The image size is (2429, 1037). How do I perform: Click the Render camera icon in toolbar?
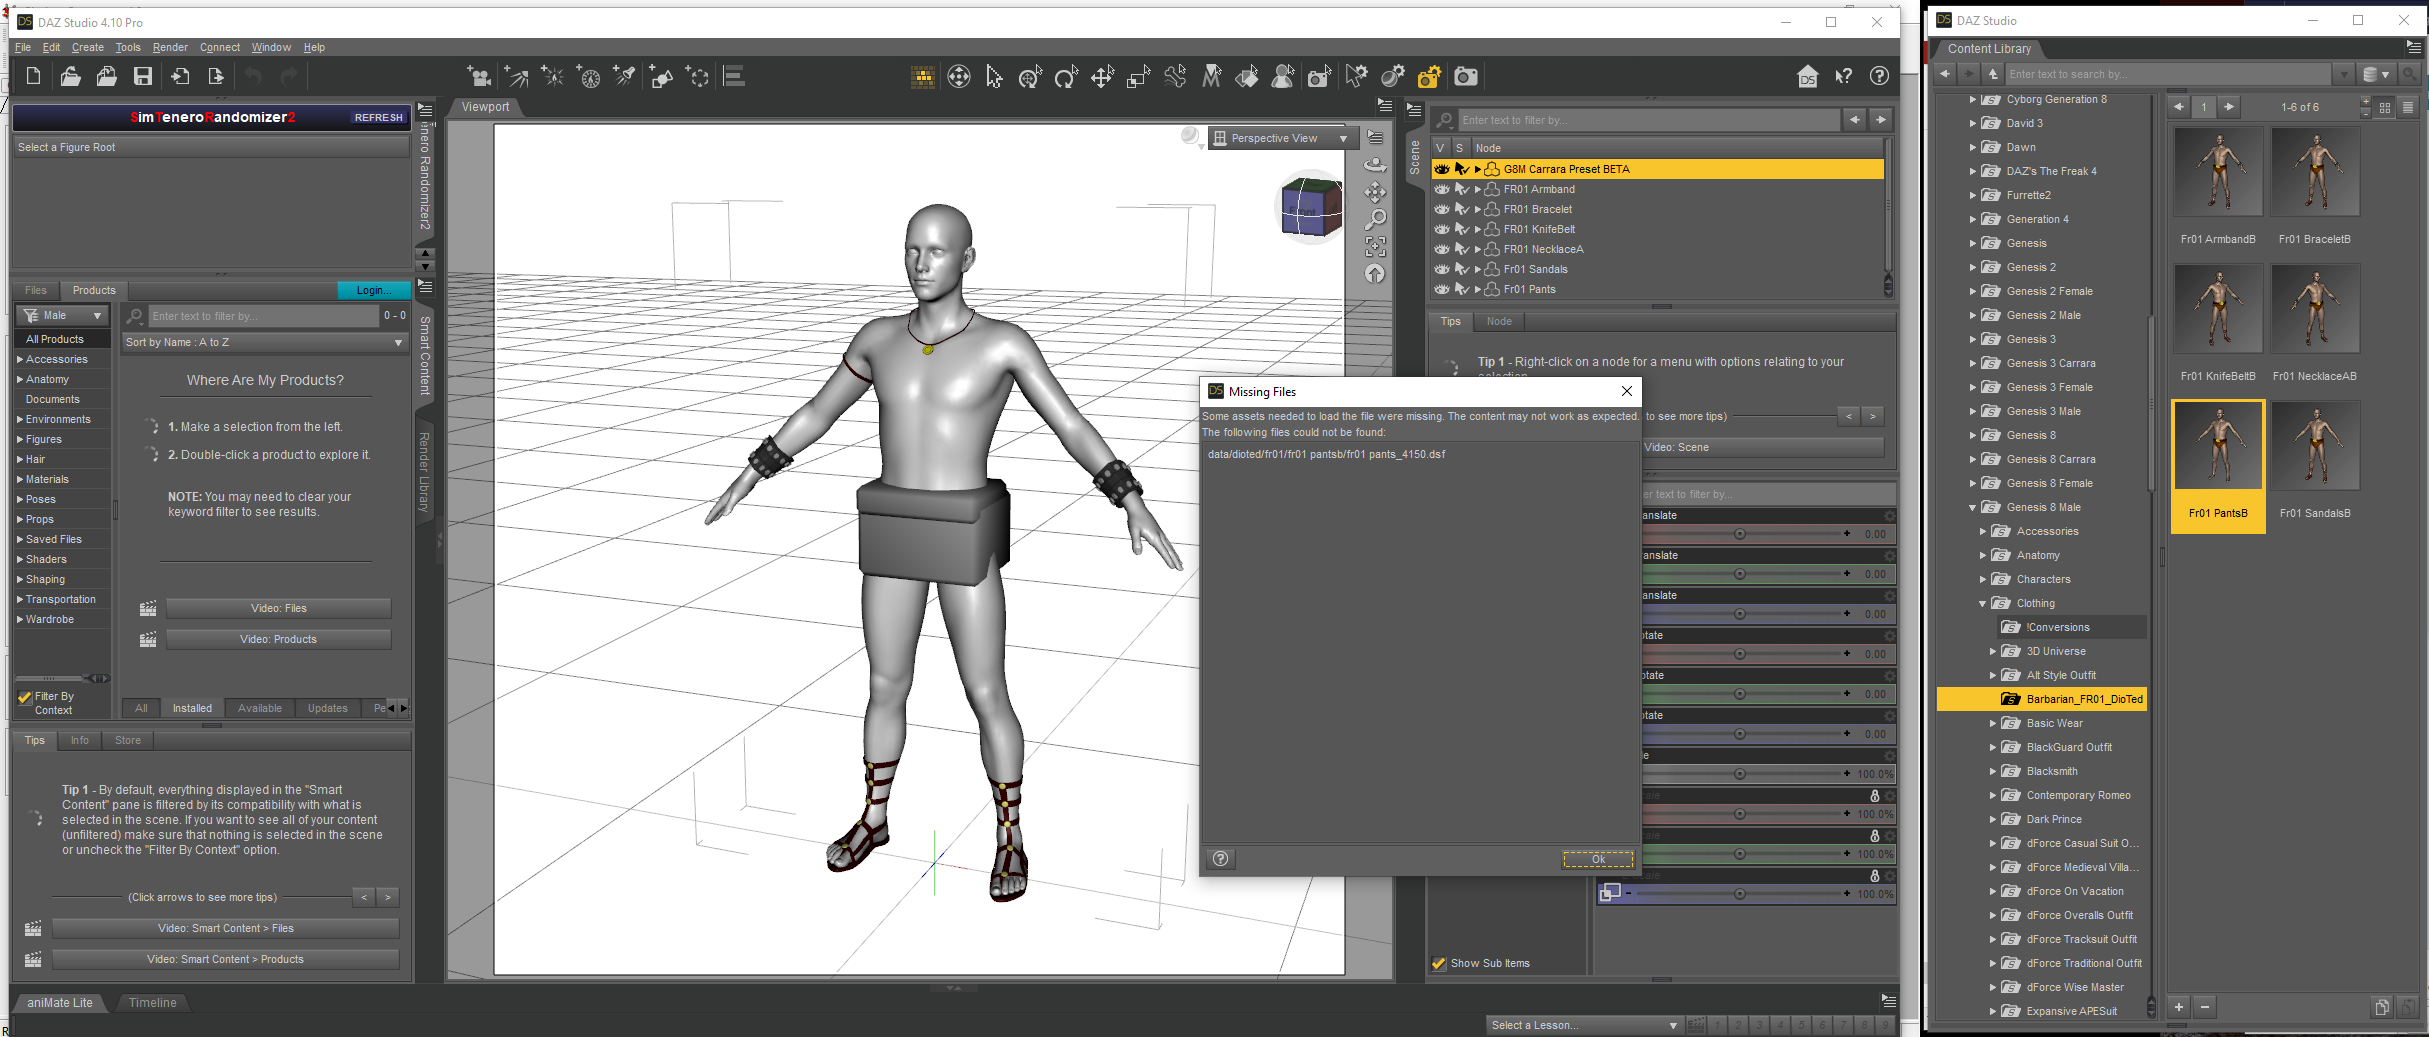[1466, 77]
